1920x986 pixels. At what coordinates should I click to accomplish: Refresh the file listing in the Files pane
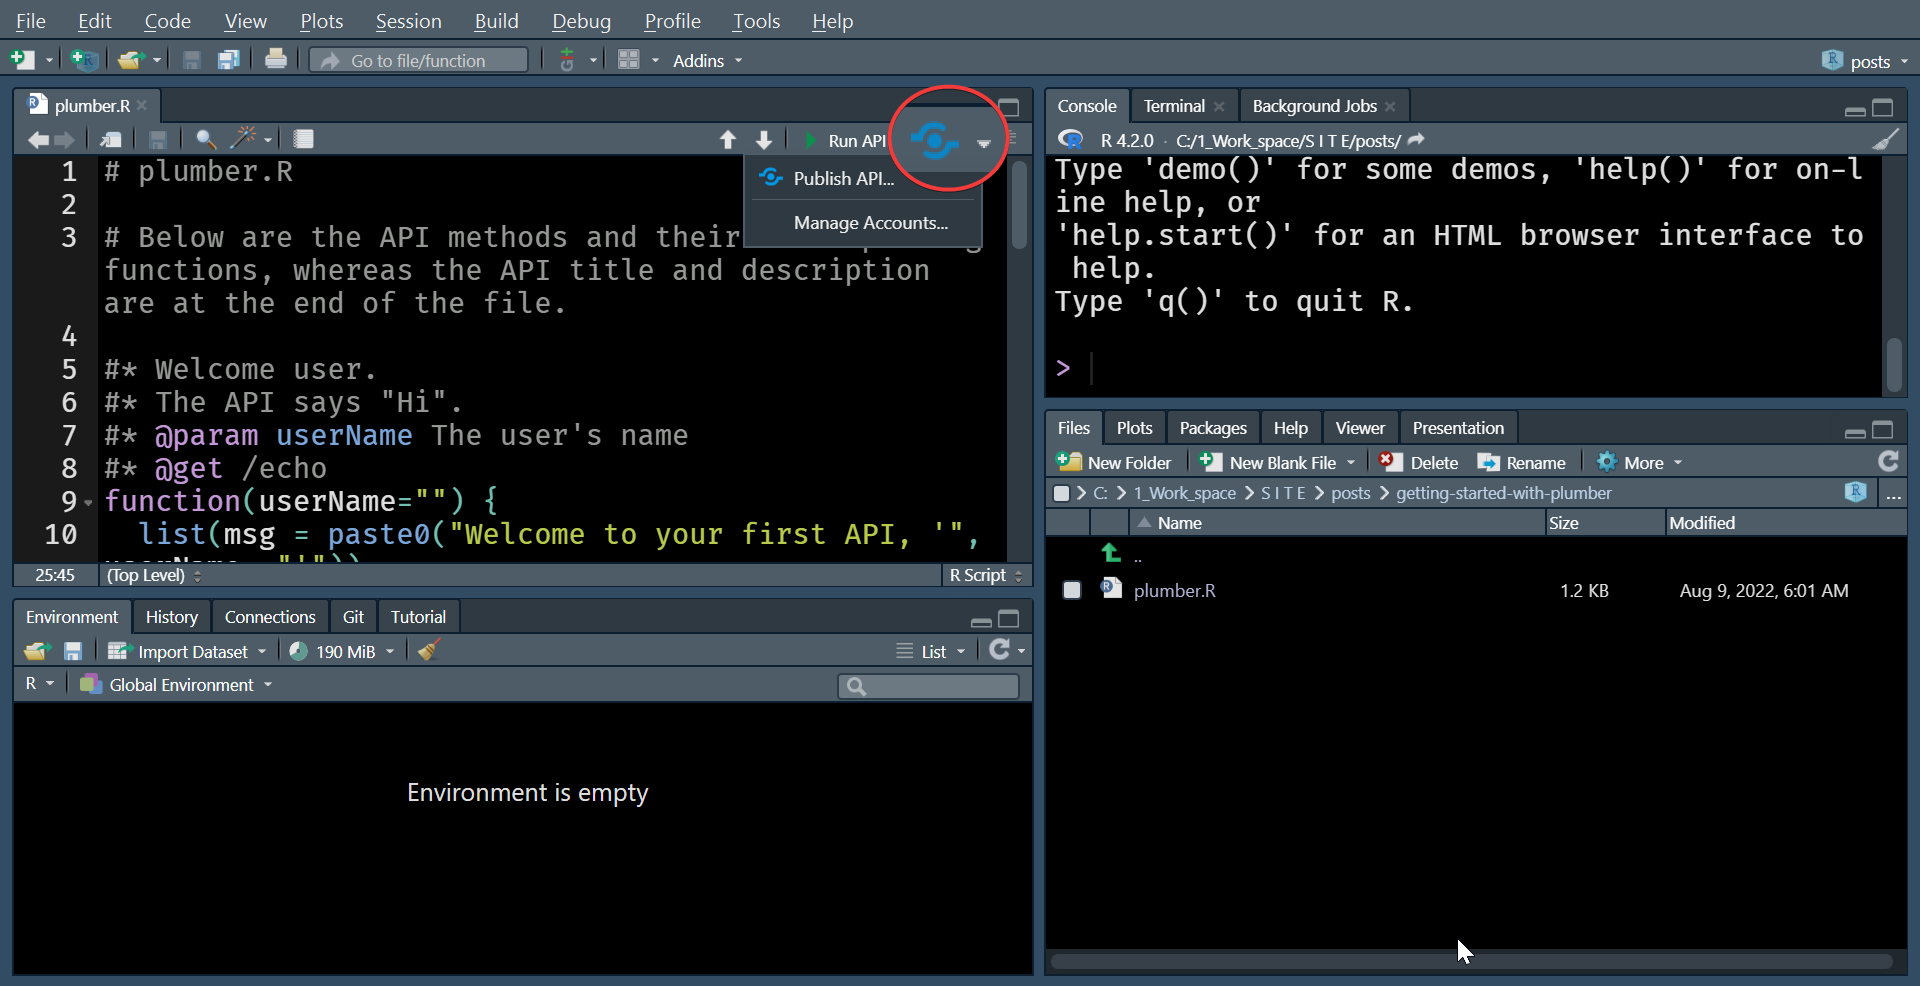coord(1888,461)
